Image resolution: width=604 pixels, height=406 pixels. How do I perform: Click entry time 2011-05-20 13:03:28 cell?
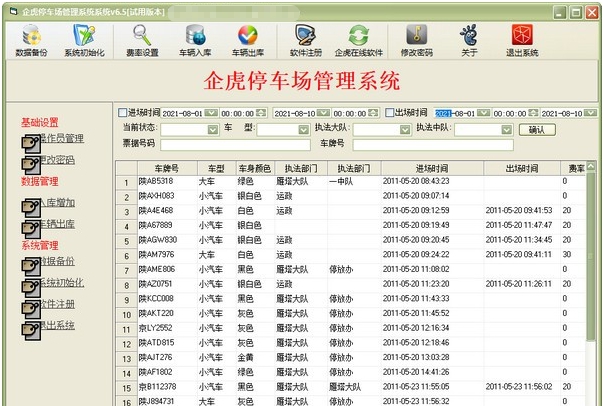[x=432, y=357]
